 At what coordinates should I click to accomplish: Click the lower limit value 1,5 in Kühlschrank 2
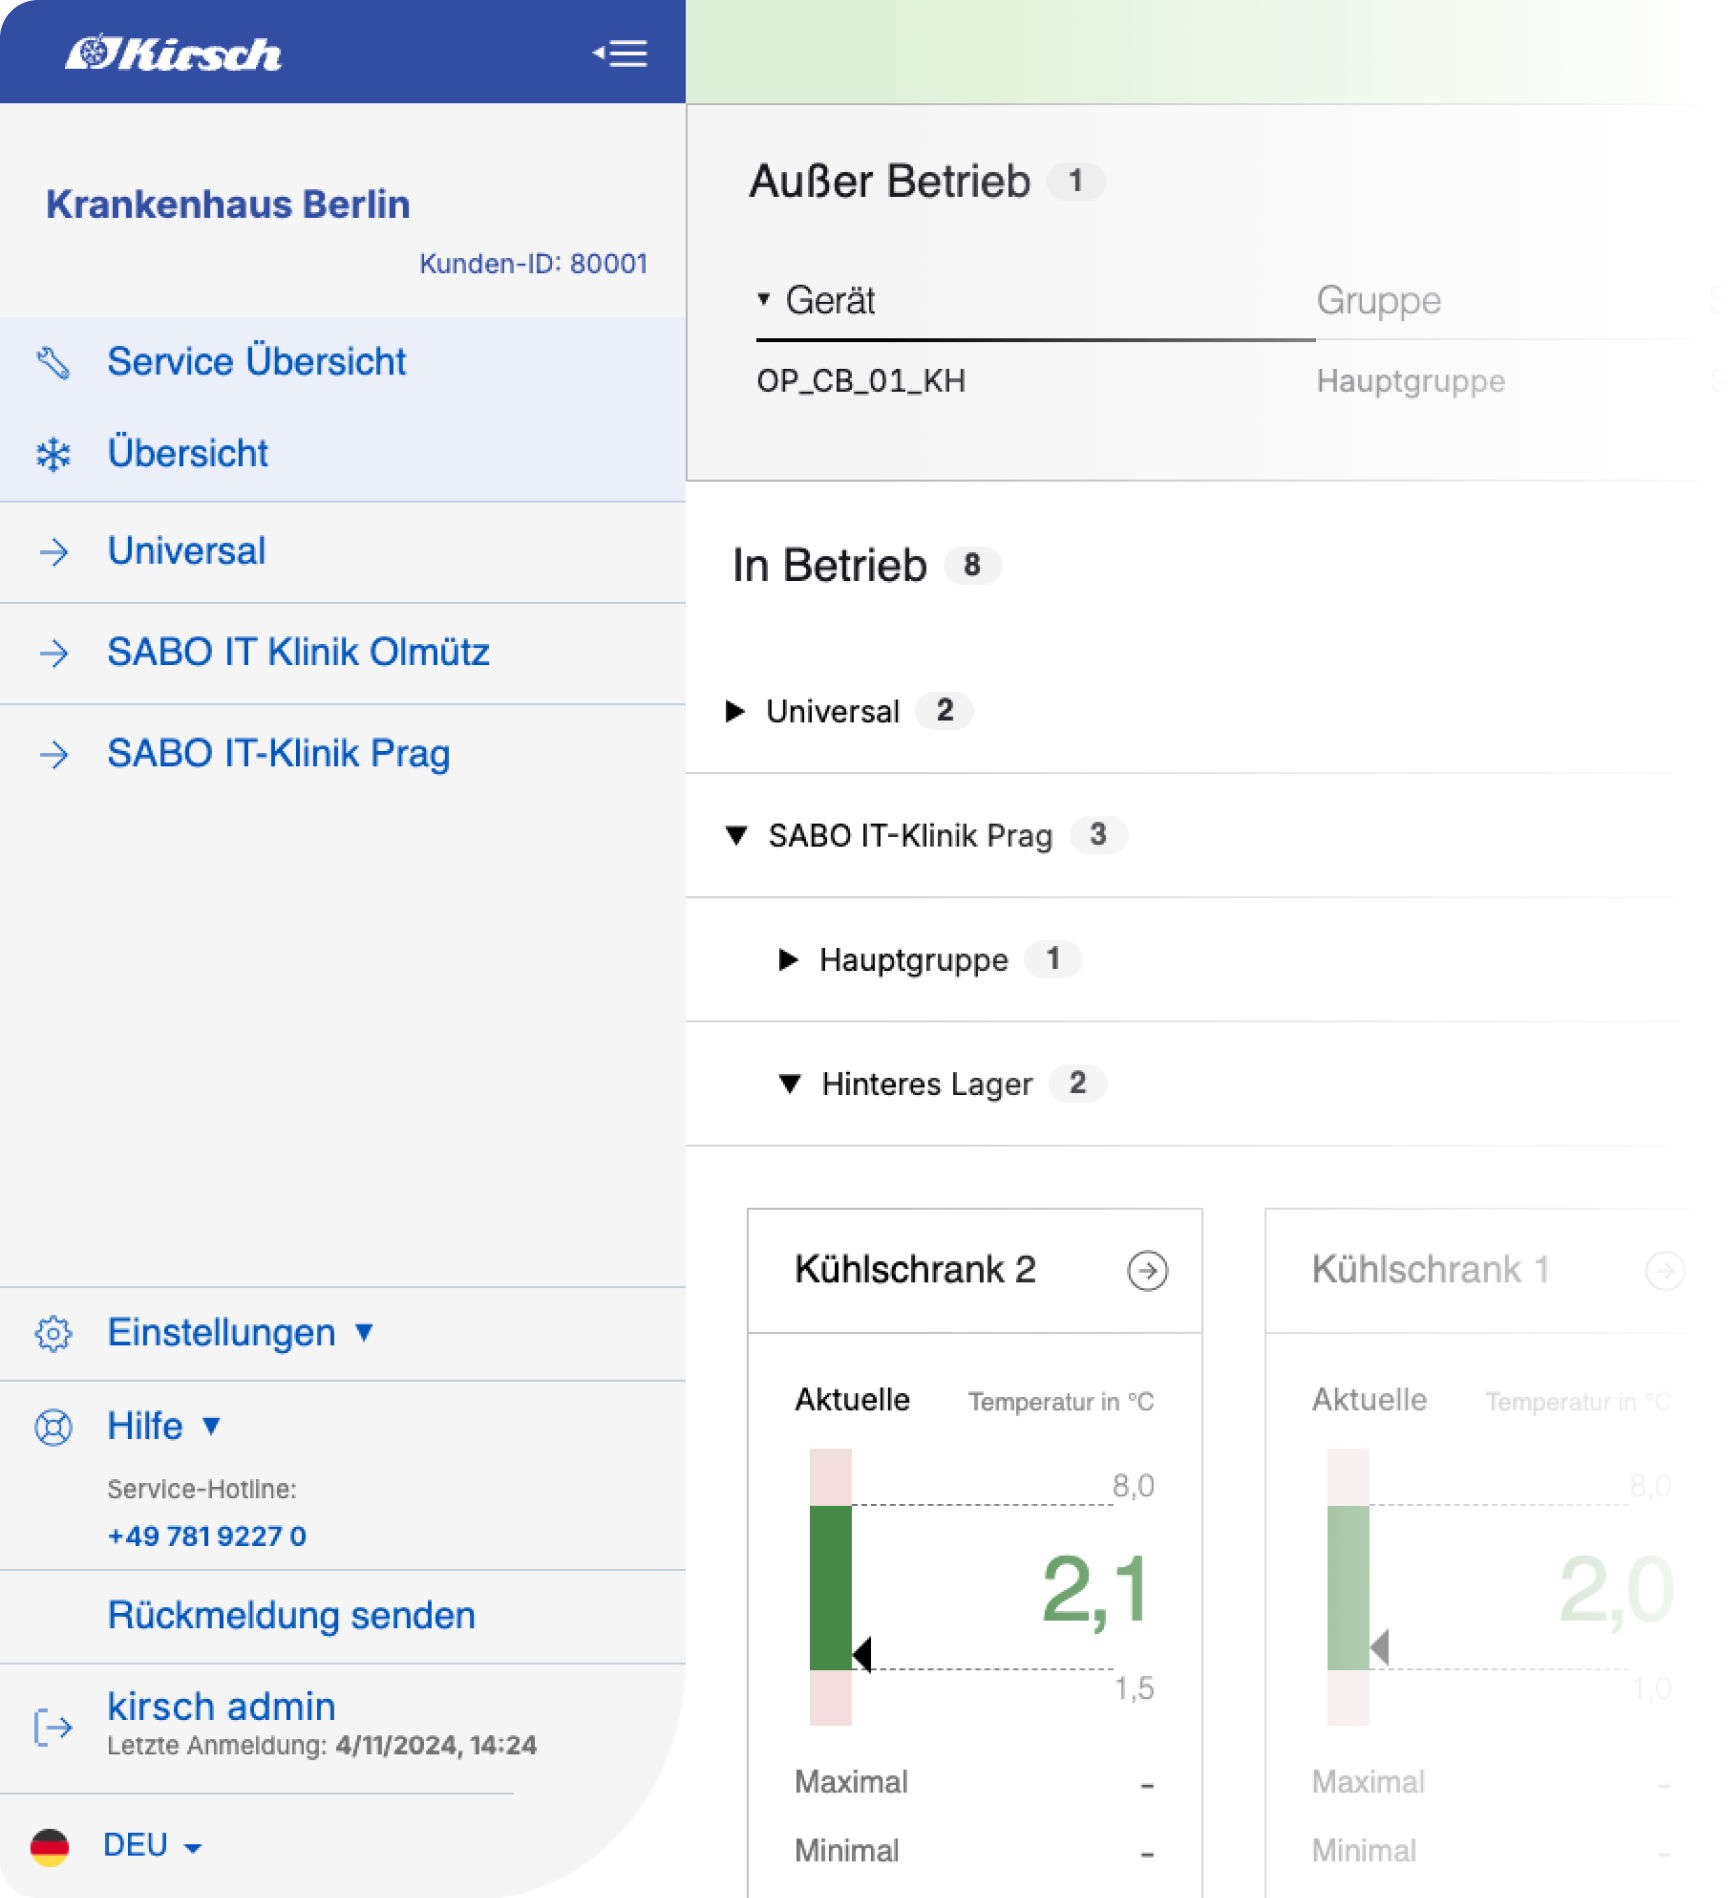tap(1134, 1689)
